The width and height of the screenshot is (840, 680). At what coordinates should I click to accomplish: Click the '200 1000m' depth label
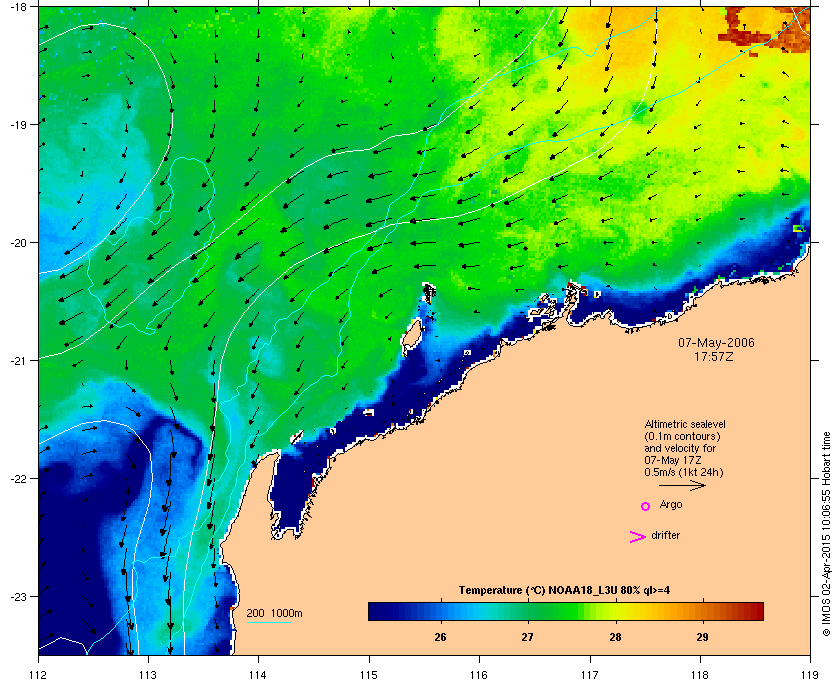click(x=274, y=613)
